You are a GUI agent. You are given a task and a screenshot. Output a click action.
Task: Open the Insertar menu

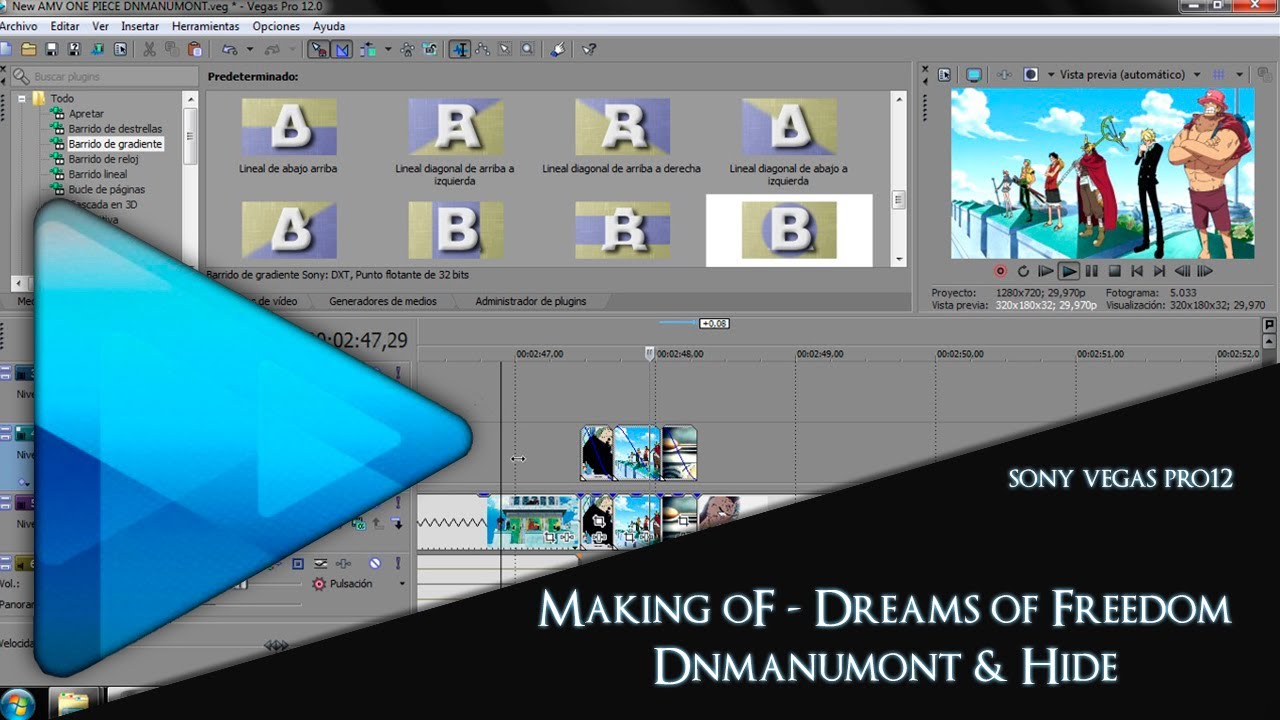click(x=139, y=26)
